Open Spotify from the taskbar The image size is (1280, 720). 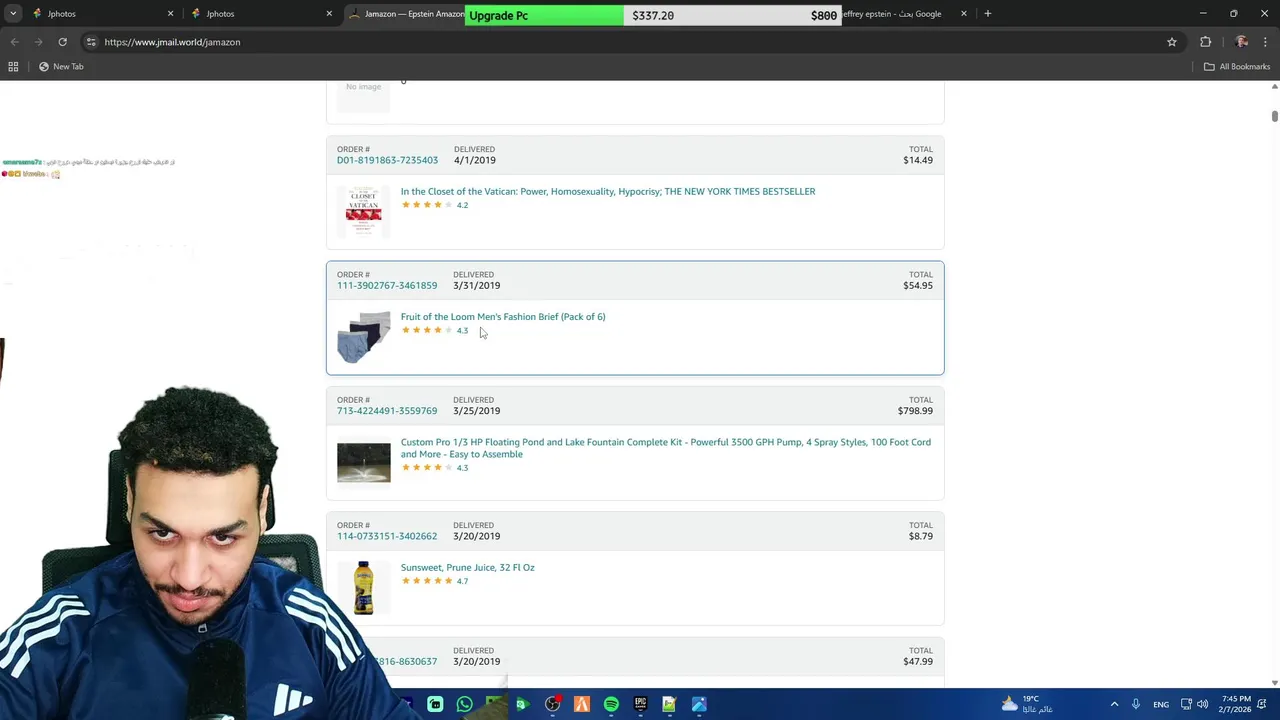click(x=611, y=705)
